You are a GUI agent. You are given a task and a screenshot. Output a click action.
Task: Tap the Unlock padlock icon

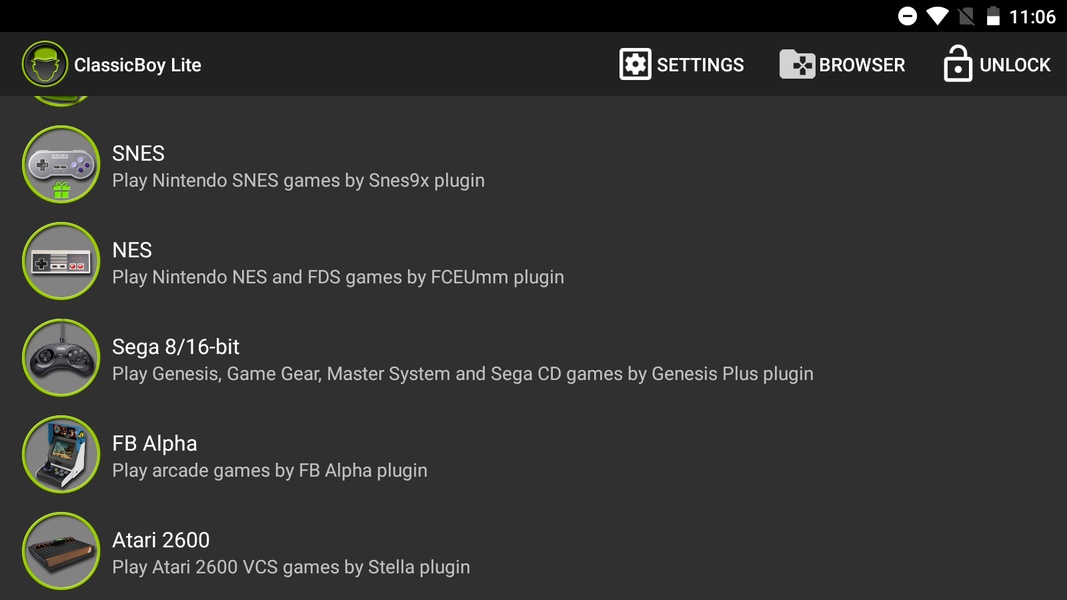tap(957, 65)
